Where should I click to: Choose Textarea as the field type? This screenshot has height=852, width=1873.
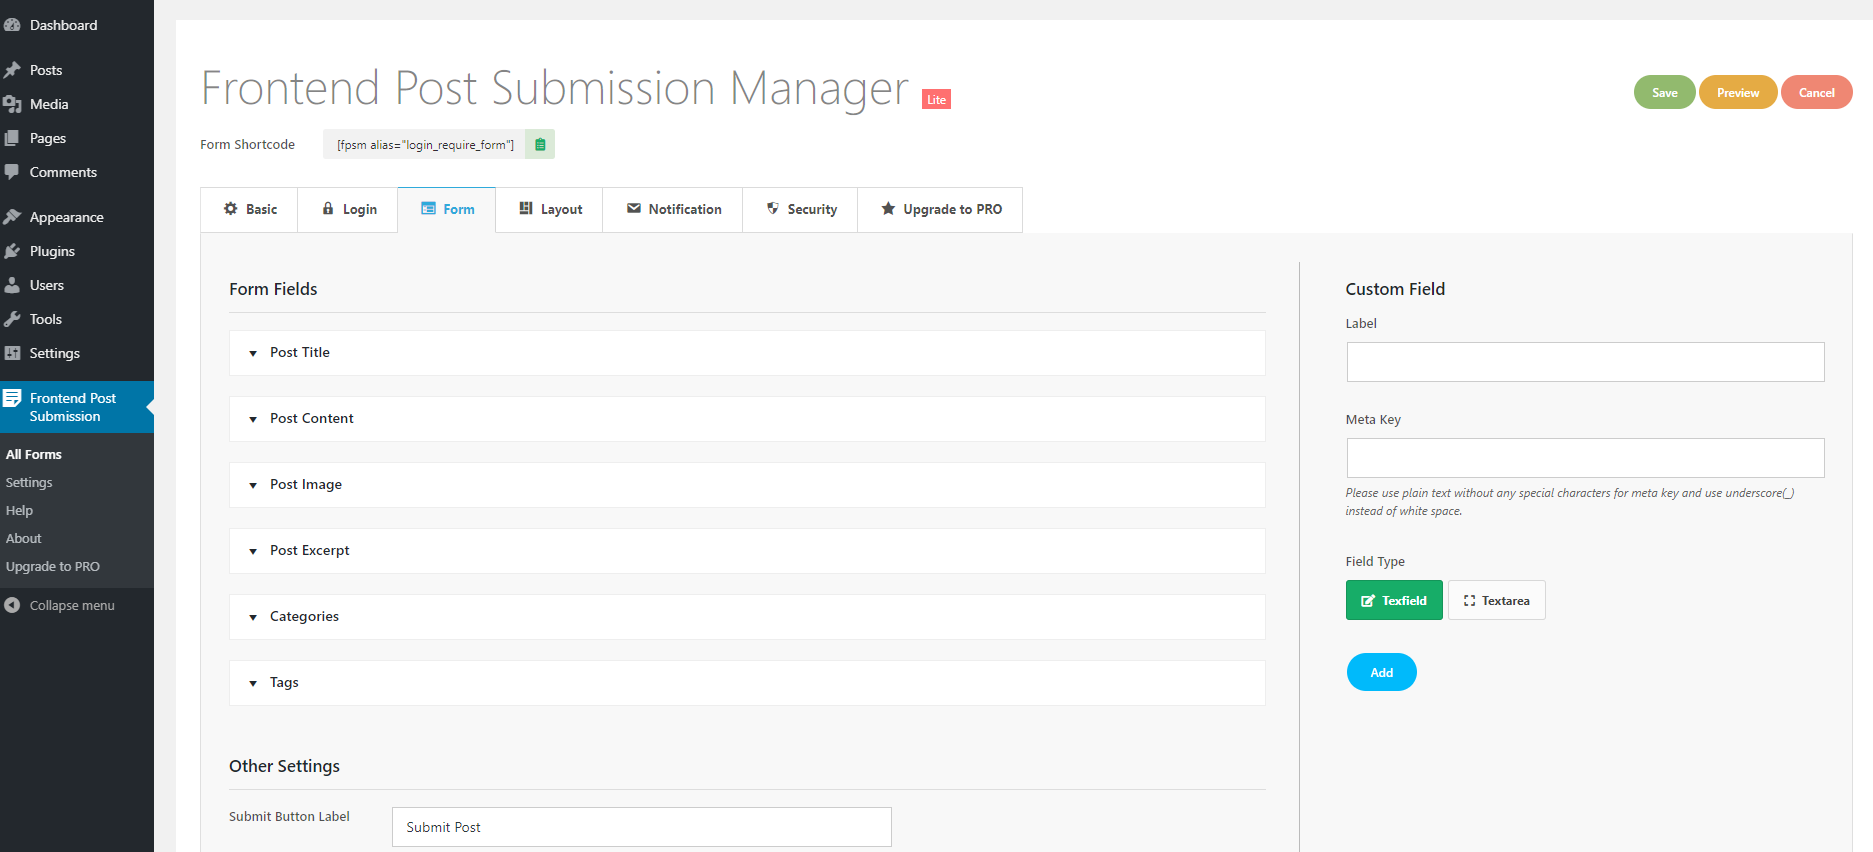point(1497,600)
